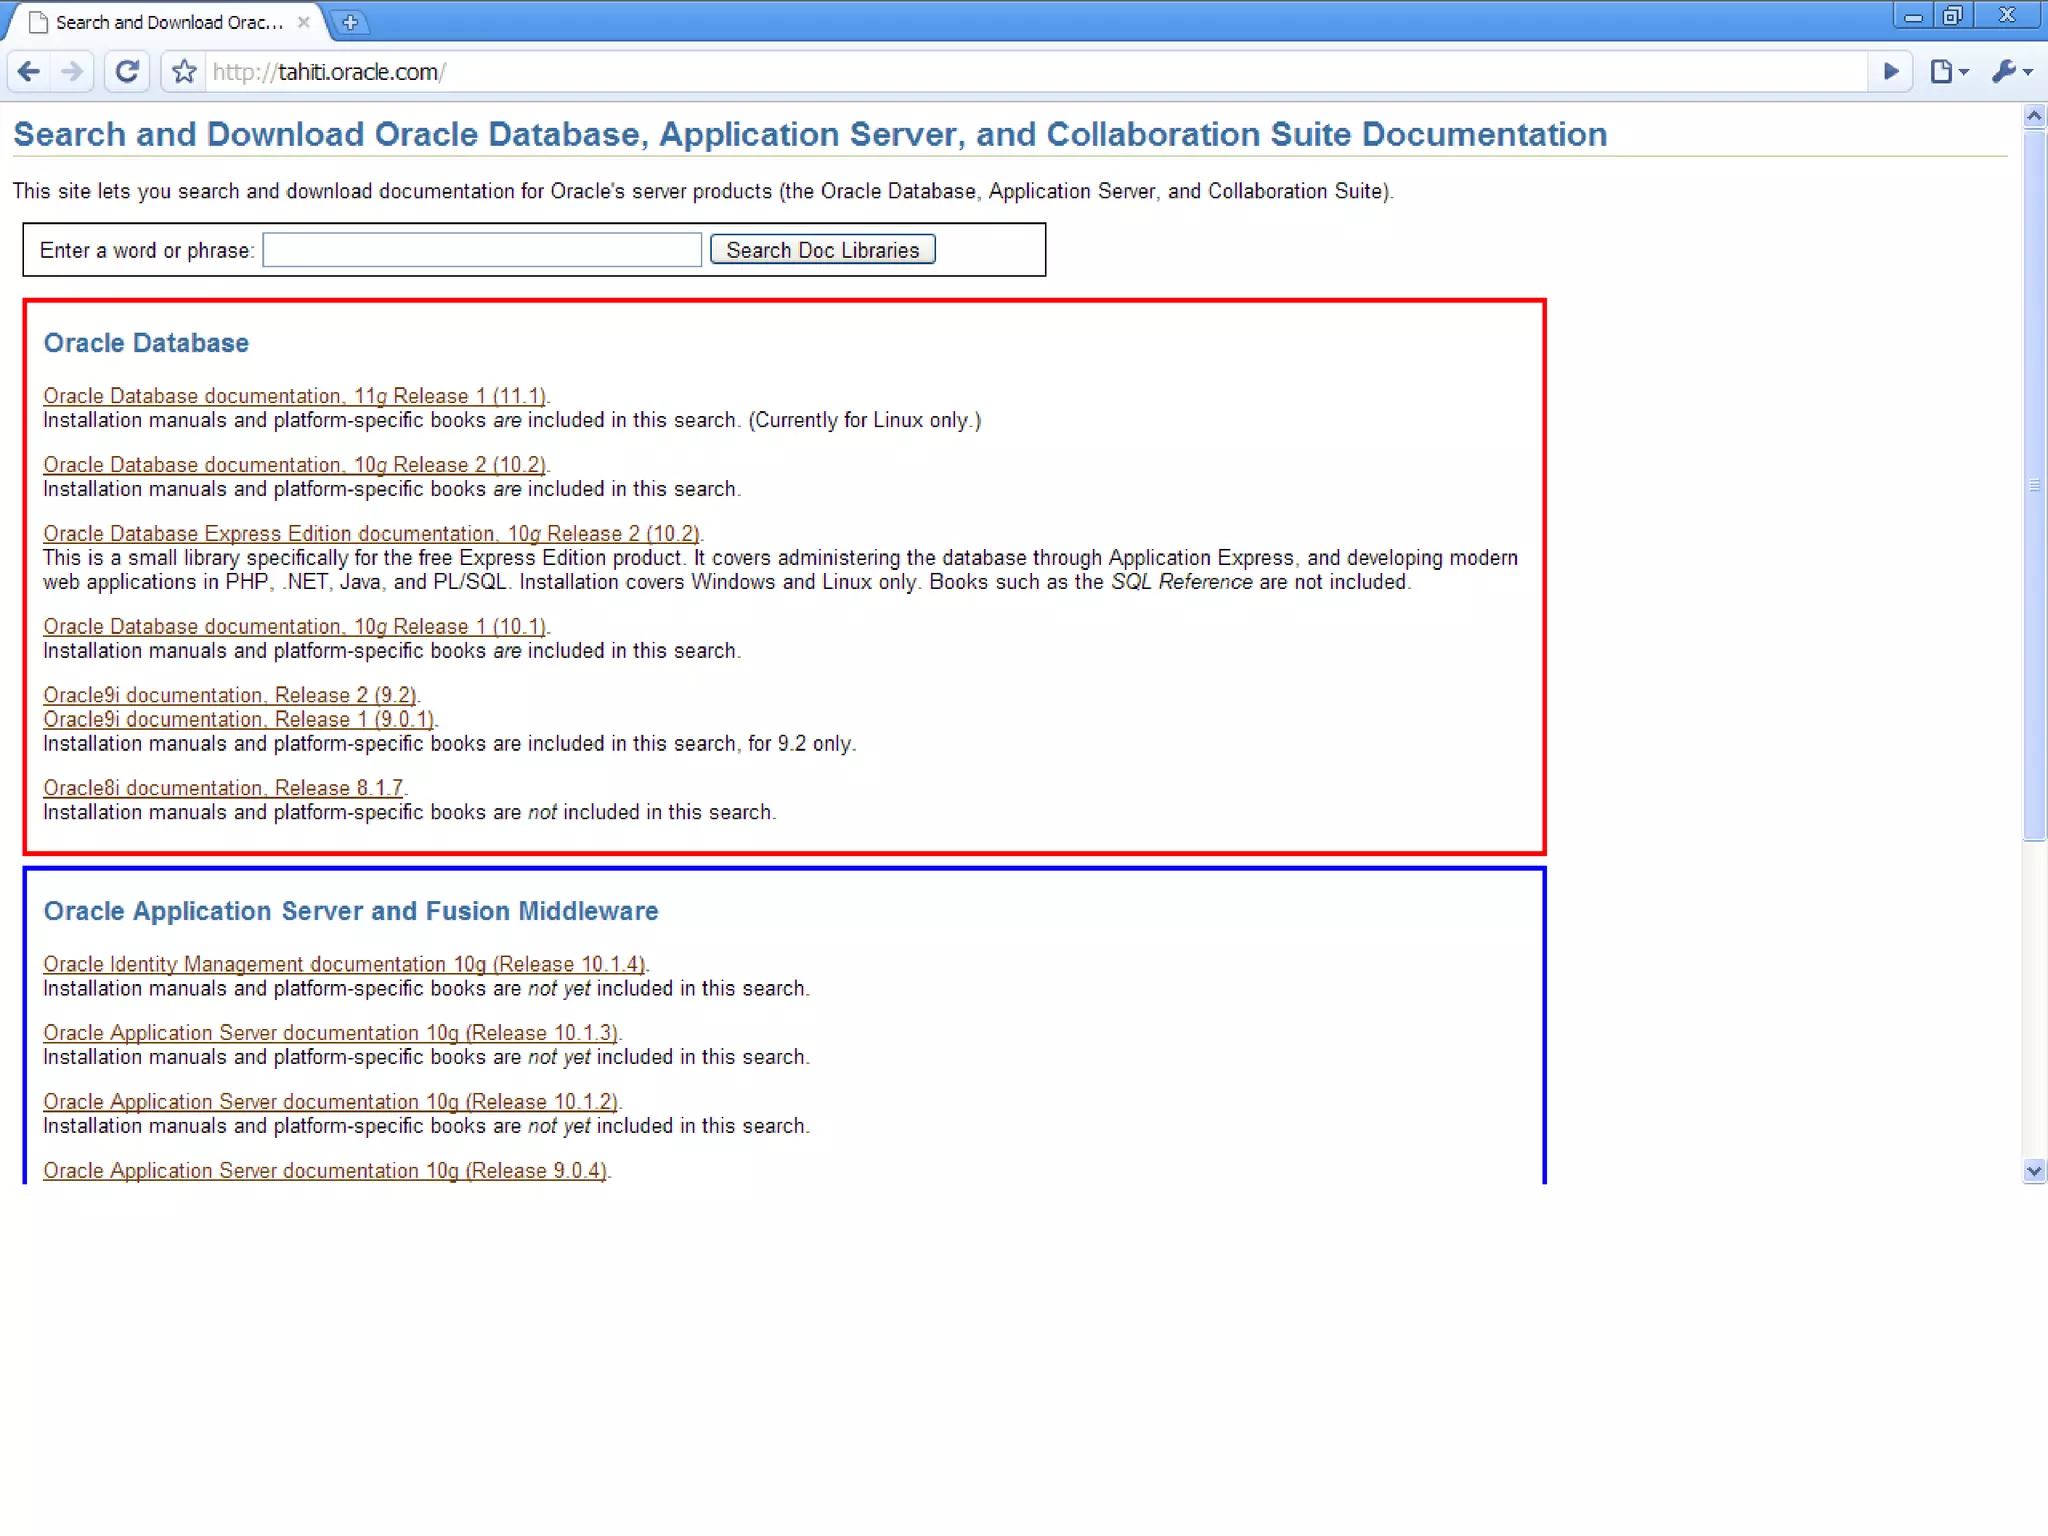Click the browser Forward arrow

point(72,72)
